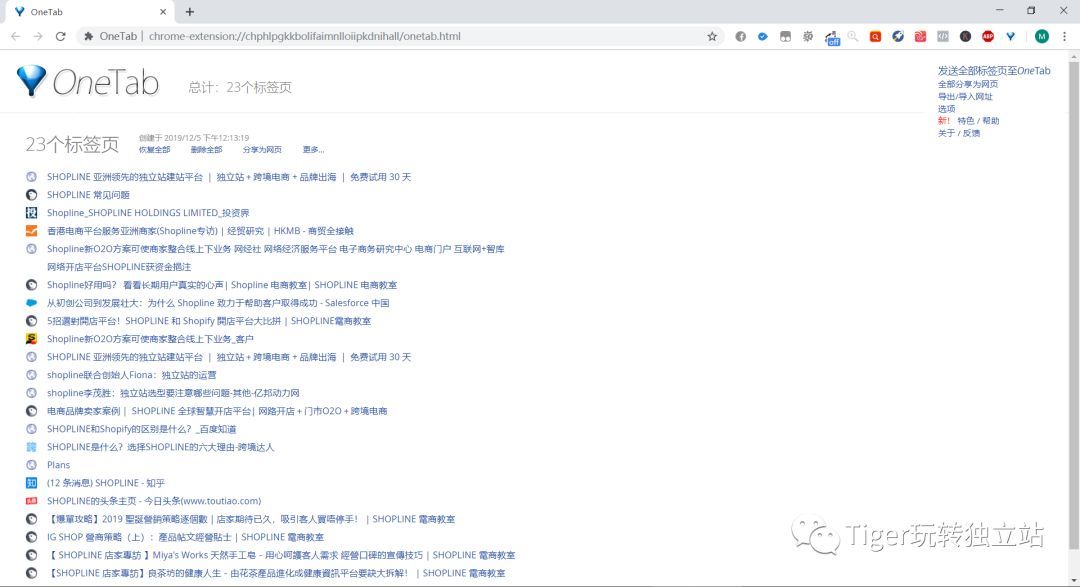Open the IG SHOP 營商策略(上) link
The height and width of the screenshot is (587, 1080).
(x=185, y=537)
